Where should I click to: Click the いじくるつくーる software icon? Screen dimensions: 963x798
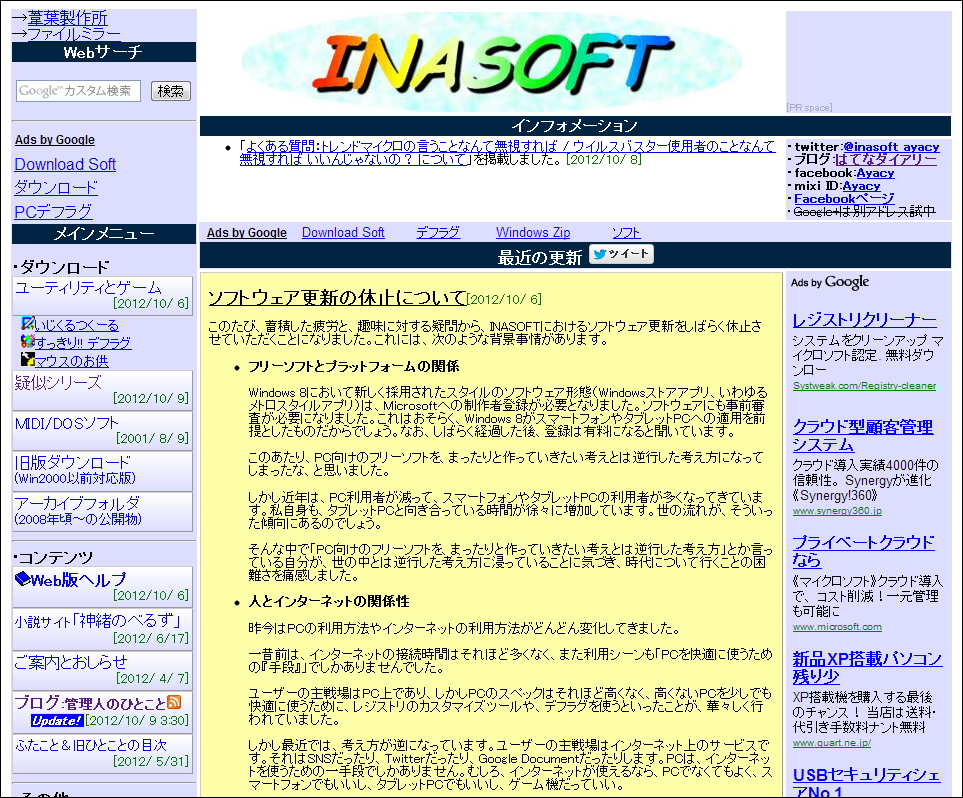pos(27,324)
